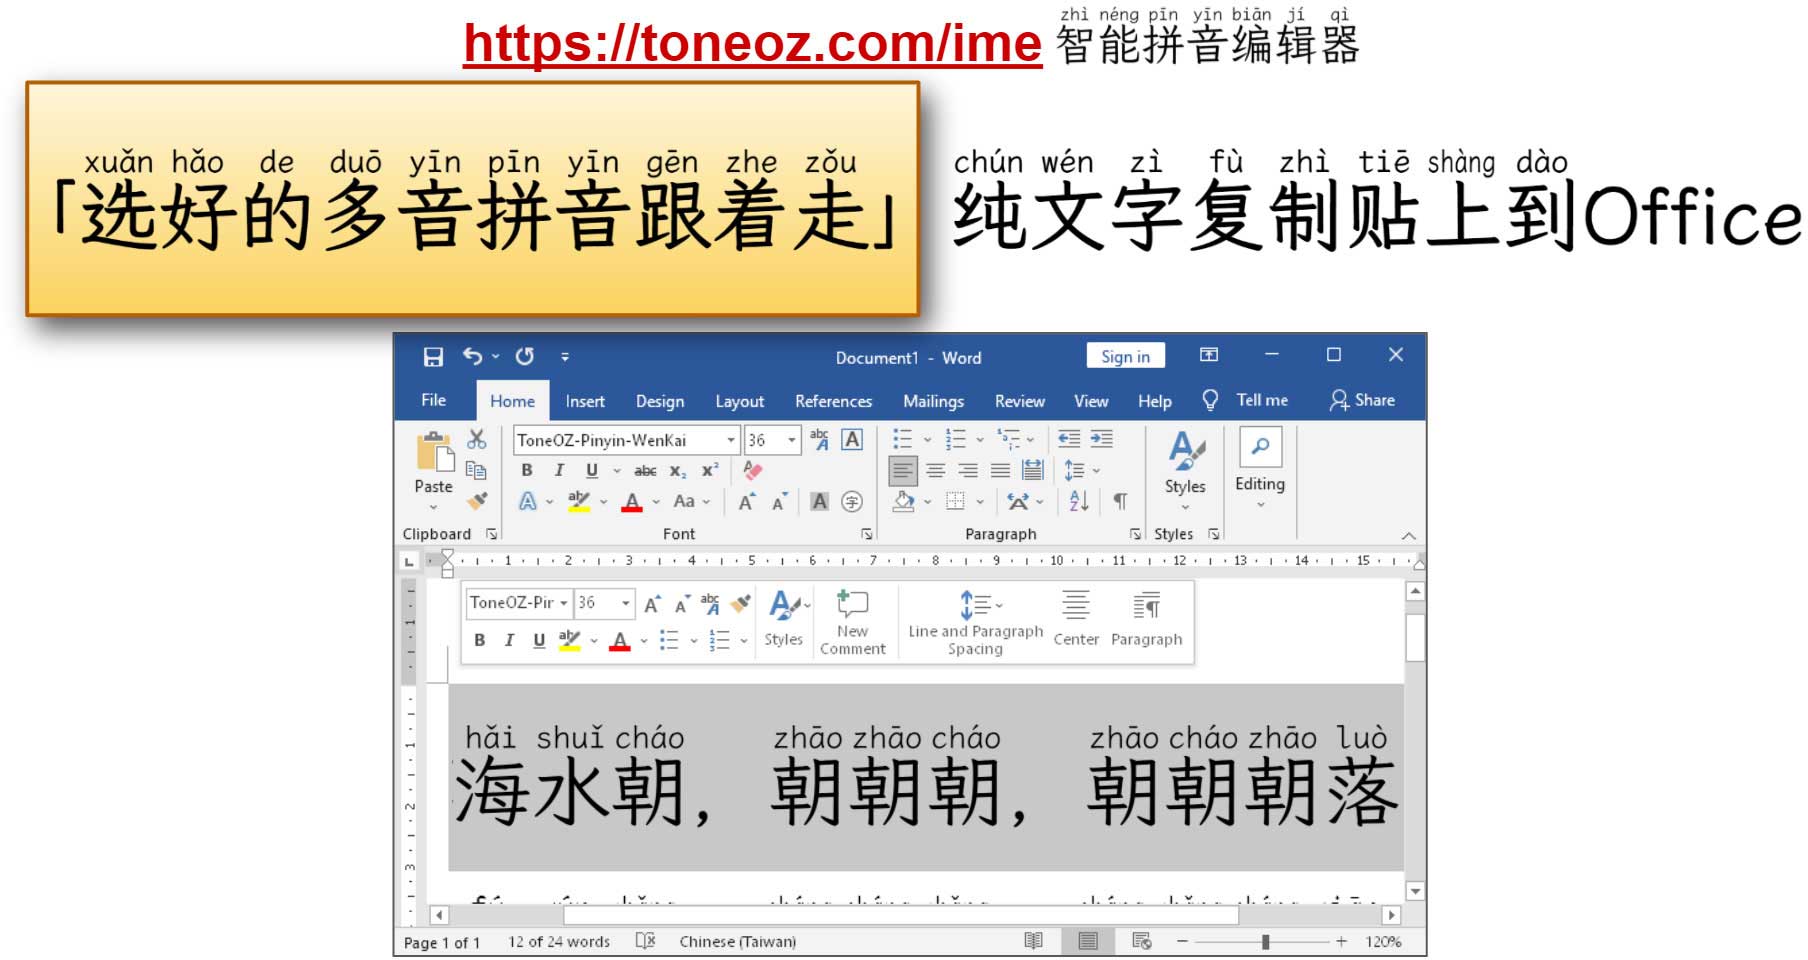
Task: Expand ribbon Bullets dropdown arrow
Action: pos(927,439)
